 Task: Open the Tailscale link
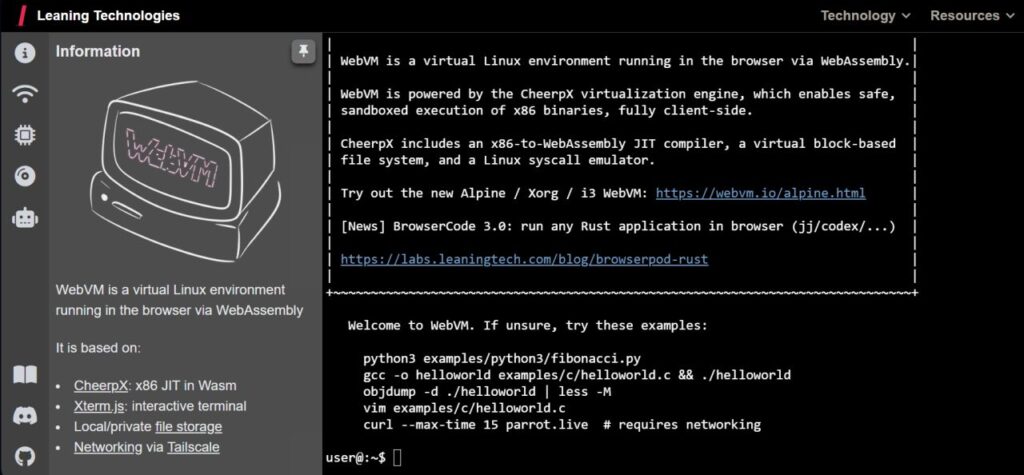click(193, 447)
